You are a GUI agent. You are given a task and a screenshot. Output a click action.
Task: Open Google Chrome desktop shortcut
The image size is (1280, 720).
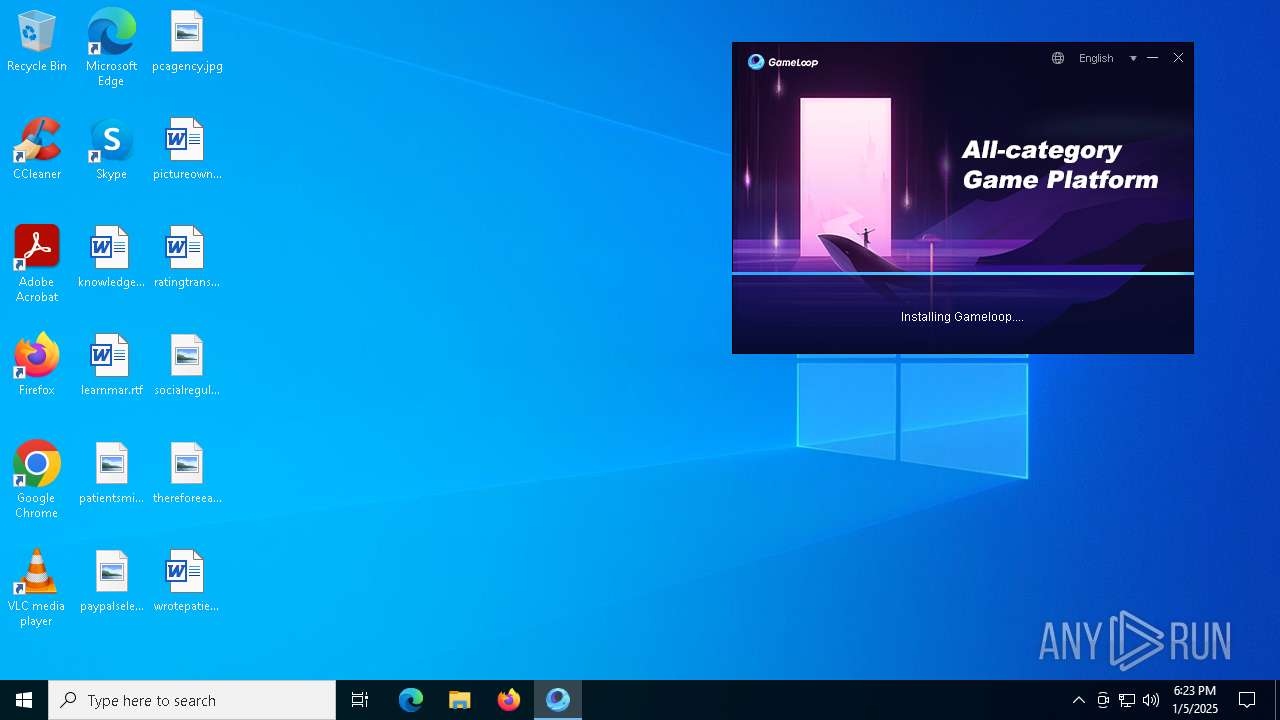tap(37, 480)
